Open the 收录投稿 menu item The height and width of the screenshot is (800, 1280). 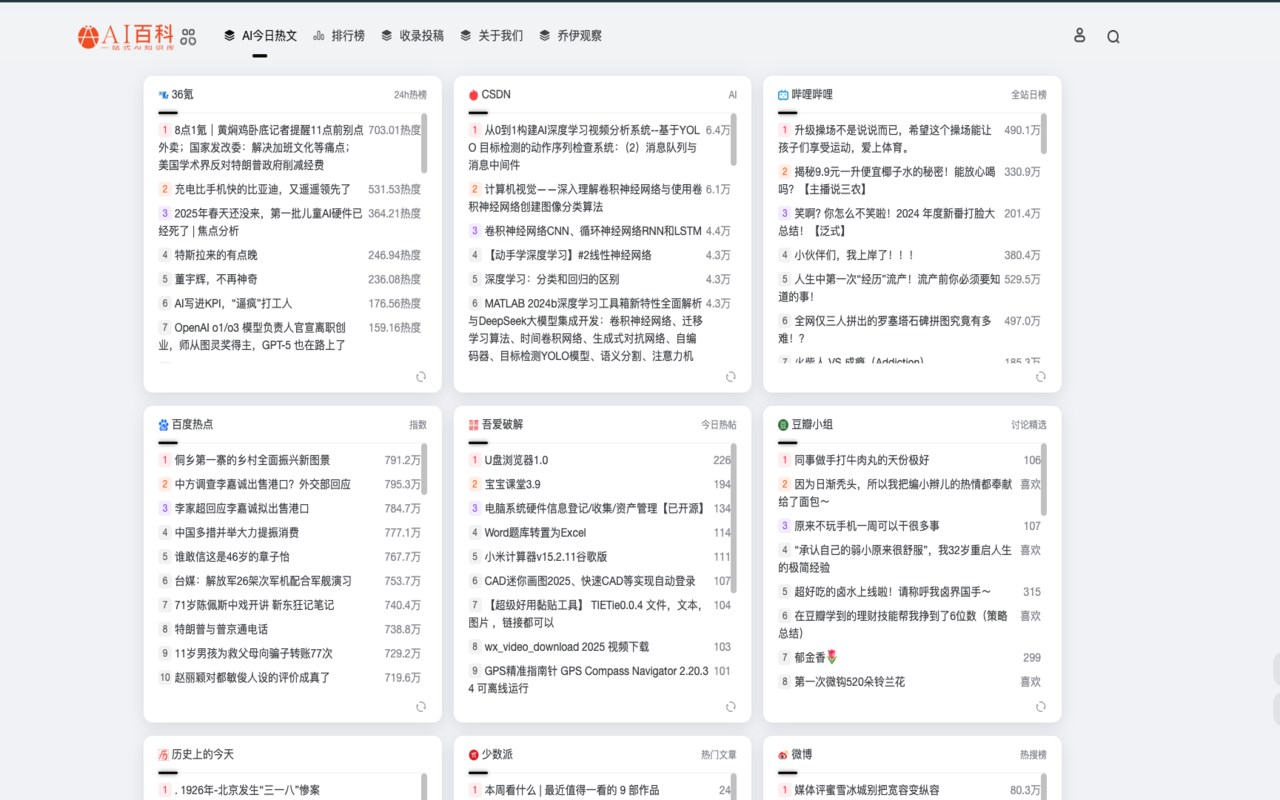(x=412, y=36)
